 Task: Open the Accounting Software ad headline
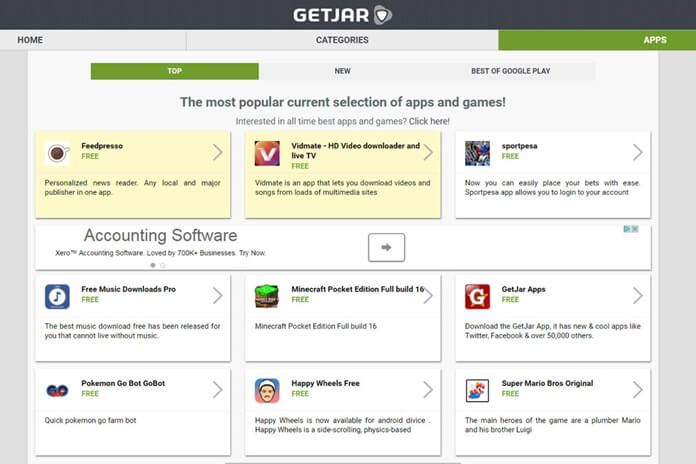click(160, 235)
